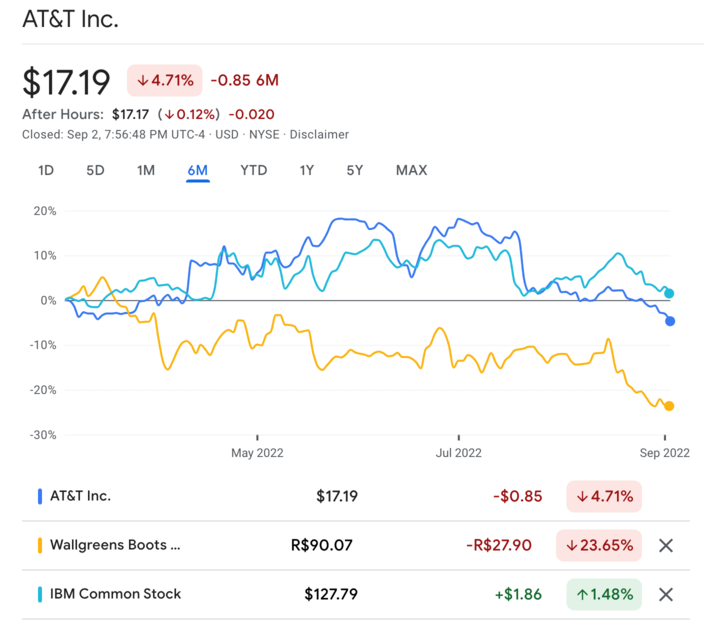Select the 6M range tab
The image size is (704, 630).
pyautogui.click(x=198, y=171)
